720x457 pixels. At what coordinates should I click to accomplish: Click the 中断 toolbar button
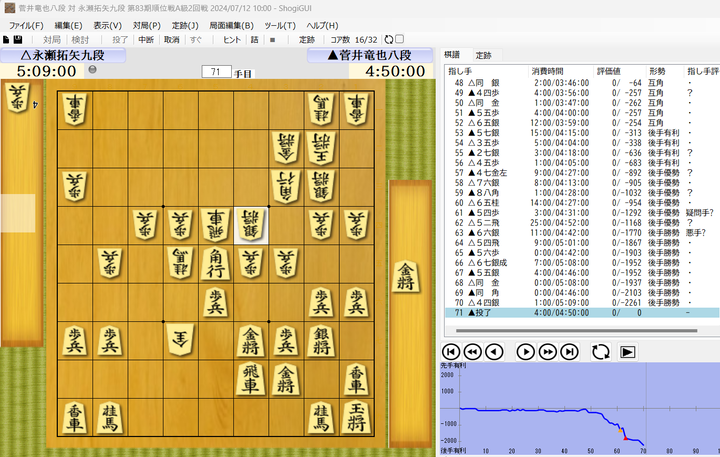pyautogui.click(x=146, y=40)
